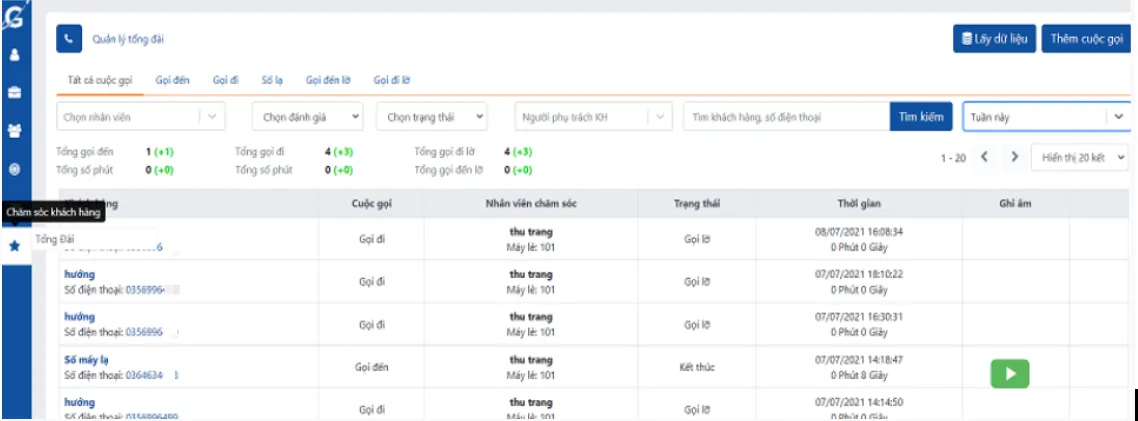
Task: Open the circular target sidebar icon
Action: click(15, 169)
